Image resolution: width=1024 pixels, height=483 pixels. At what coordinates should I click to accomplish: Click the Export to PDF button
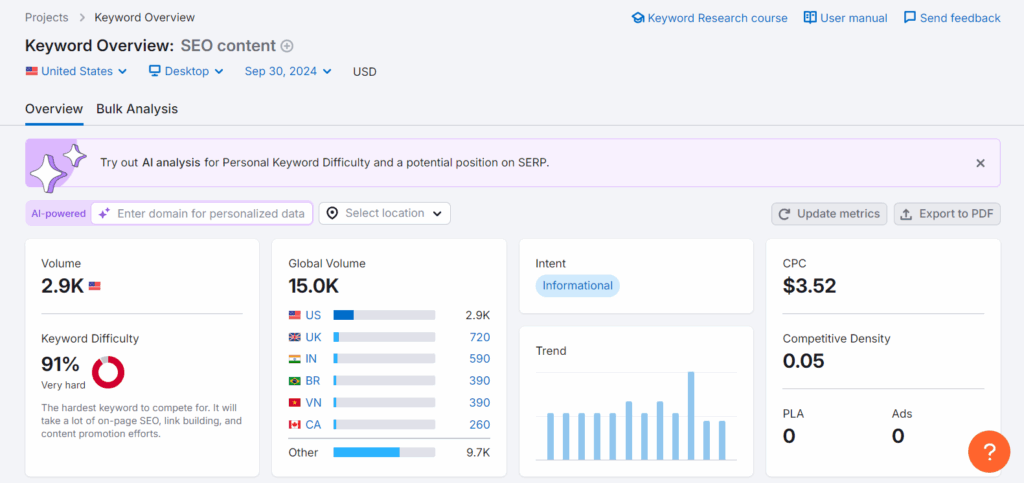pyautogui.click(x=947, y=213)
